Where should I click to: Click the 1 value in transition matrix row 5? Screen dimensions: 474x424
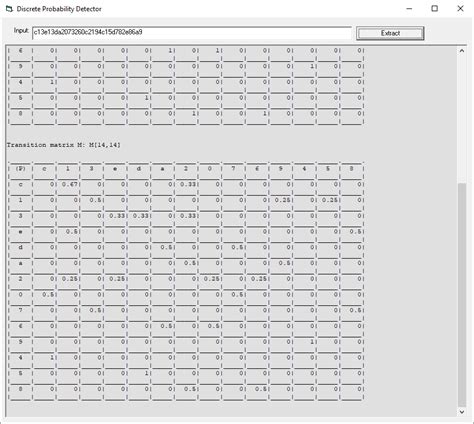click(x=146, y=373)
